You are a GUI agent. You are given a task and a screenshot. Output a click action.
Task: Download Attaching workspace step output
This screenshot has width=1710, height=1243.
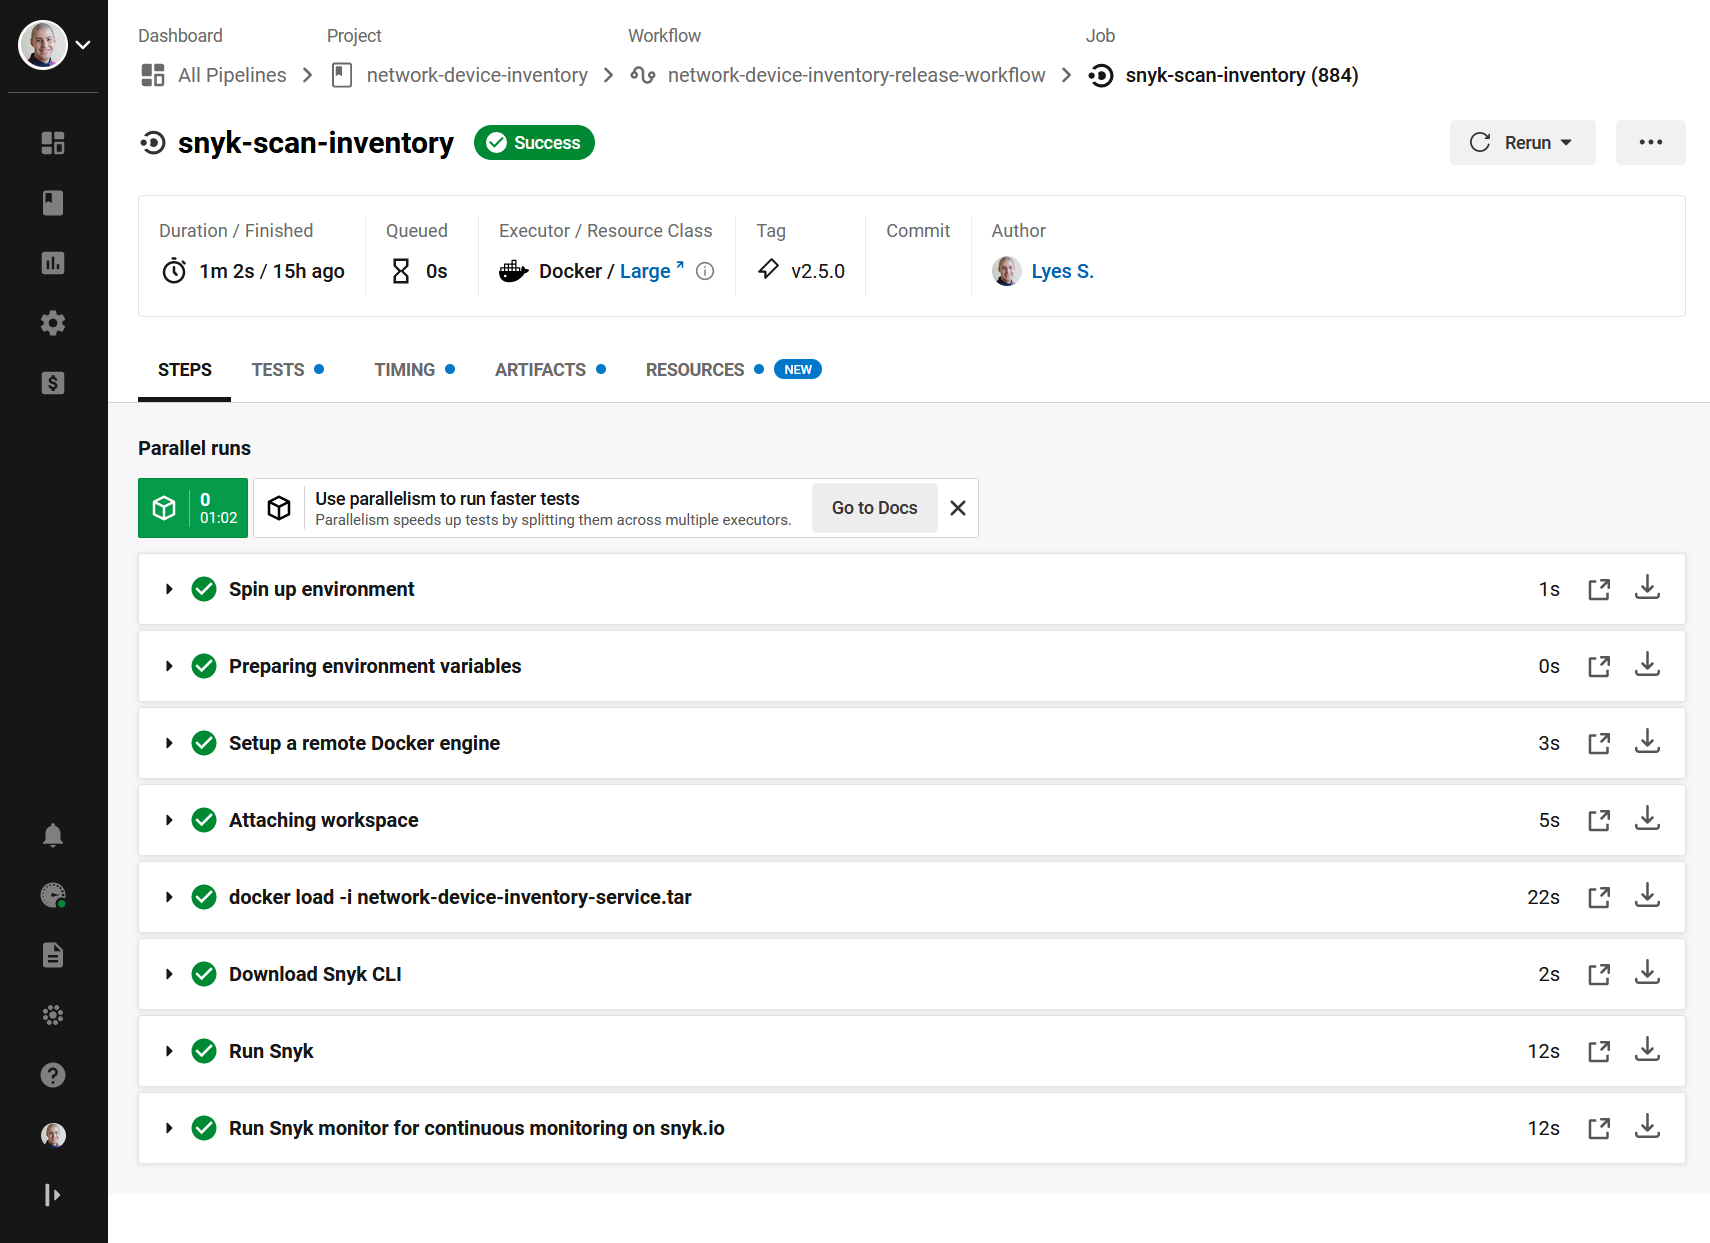pyautogui.click(x=1647, y=819)
